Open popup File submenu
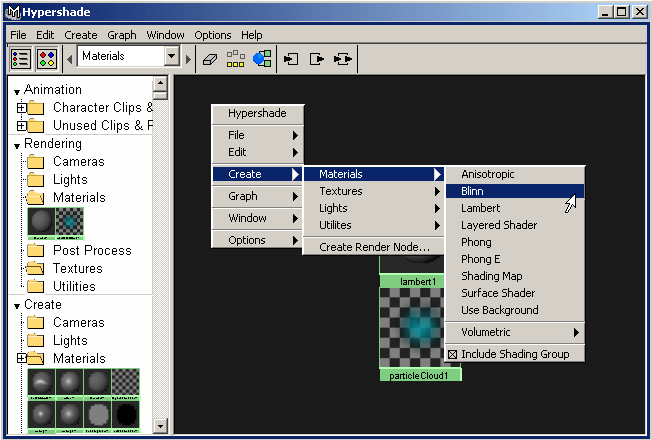This screenshot has width=652, height=440. 258,135
